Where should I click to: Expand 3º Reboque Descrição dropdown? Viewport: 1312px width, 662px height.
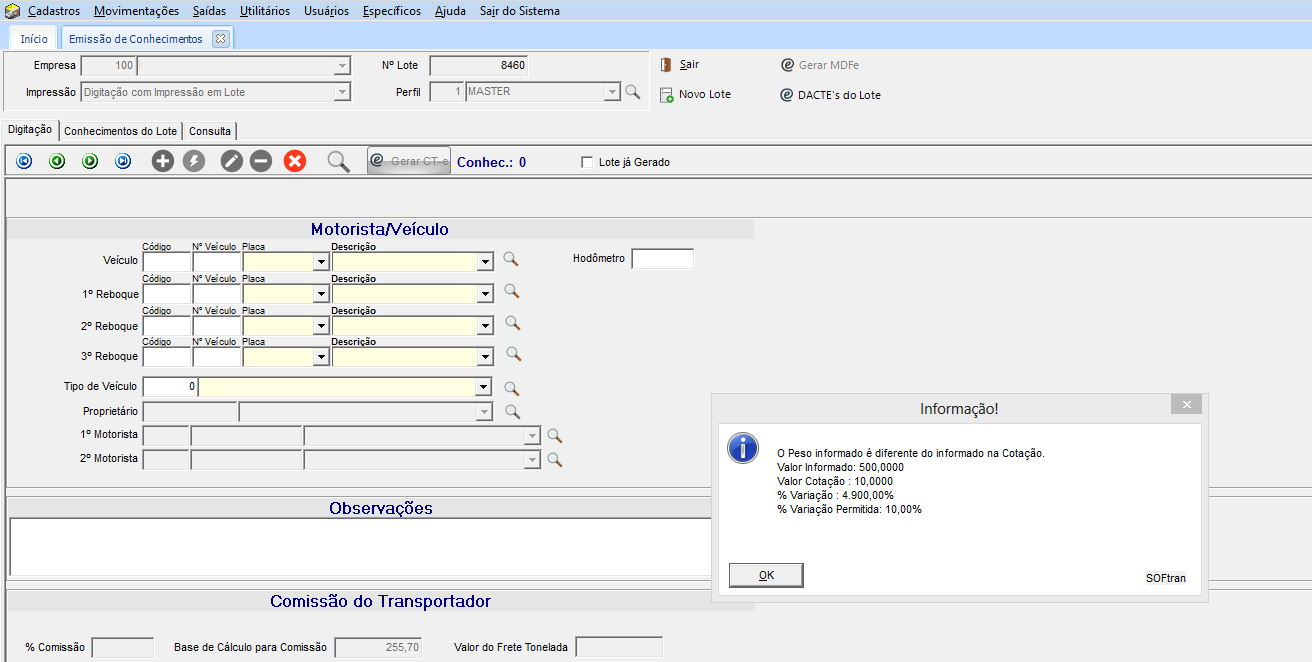pyautogui.click(x=485, y=357)
